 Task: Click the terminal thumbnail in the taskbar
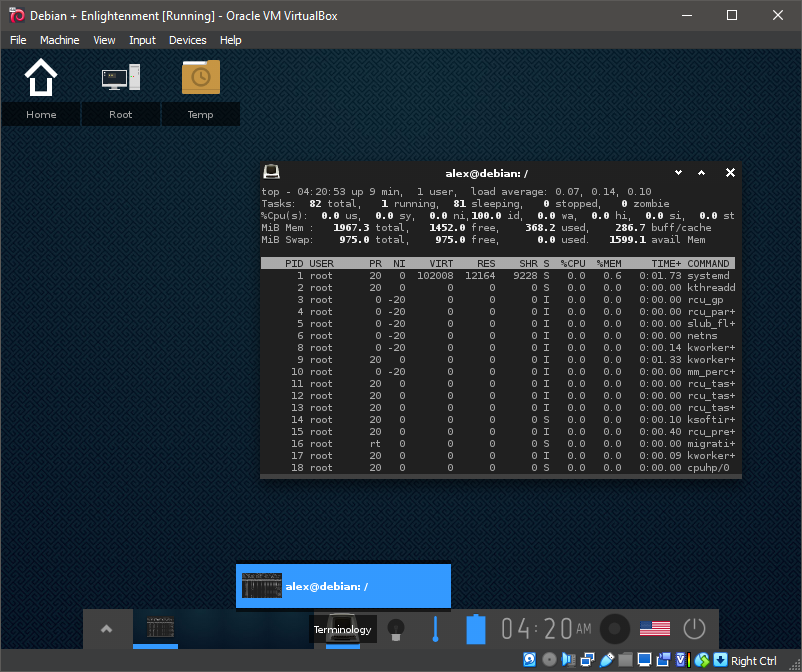[x=161, y=628]
